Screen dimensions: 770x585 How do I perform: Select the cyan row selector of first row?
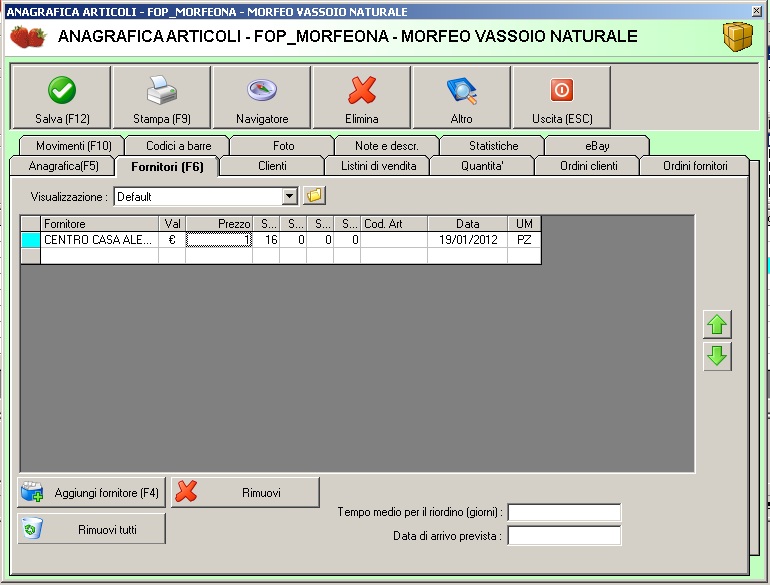30,240
